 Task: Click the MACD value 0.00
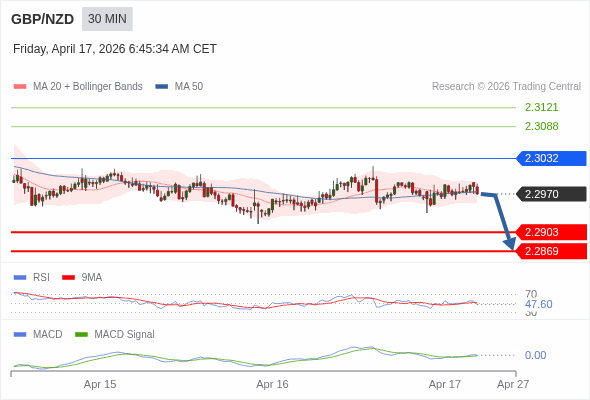tap(535, 355)
